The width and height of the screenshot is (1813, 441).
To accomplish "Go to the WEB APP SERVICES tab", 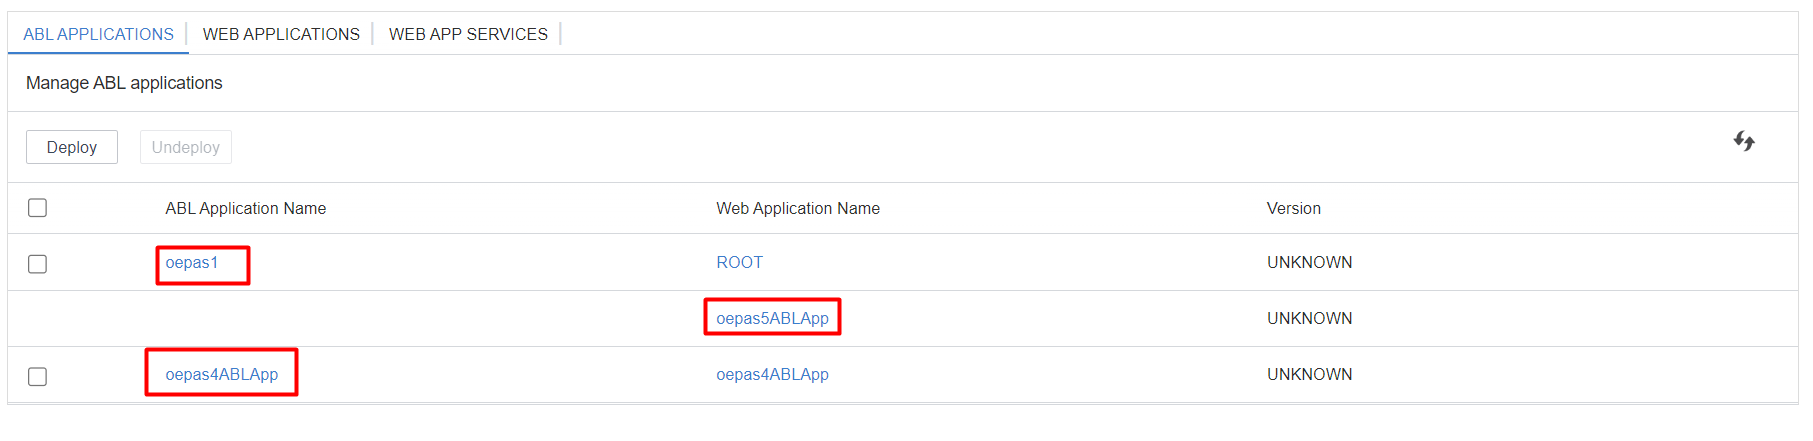I will (x=468, y=34).
